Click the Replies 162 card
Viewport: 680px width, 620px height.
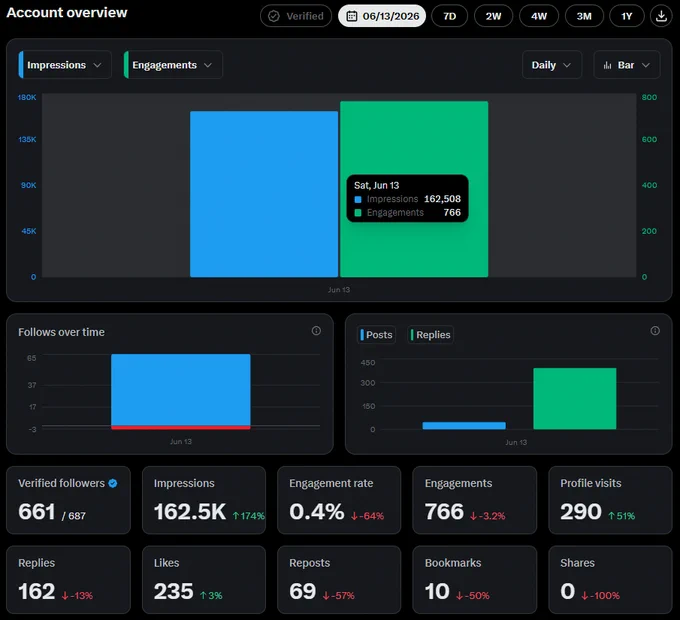(69, 580)
